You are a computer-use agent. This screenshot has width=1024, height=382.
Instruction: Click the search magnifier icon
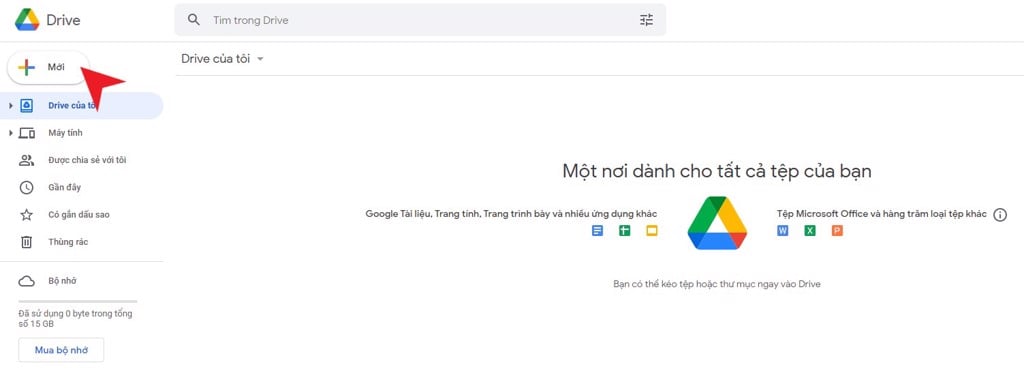tap(193, 20)
